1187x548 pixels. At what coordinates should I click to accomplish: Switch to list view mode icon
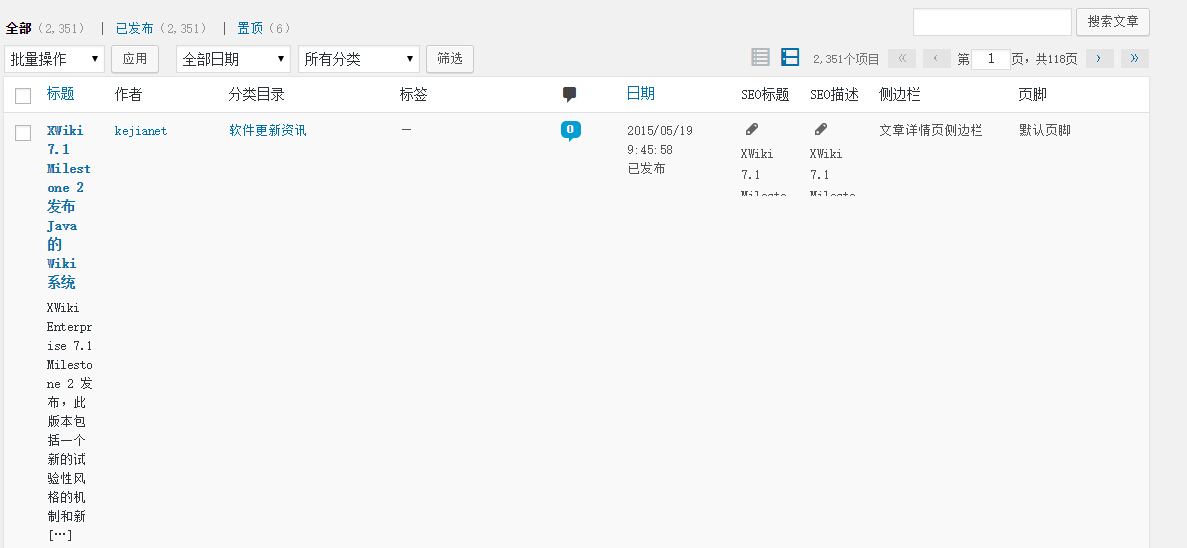[760, 58]
